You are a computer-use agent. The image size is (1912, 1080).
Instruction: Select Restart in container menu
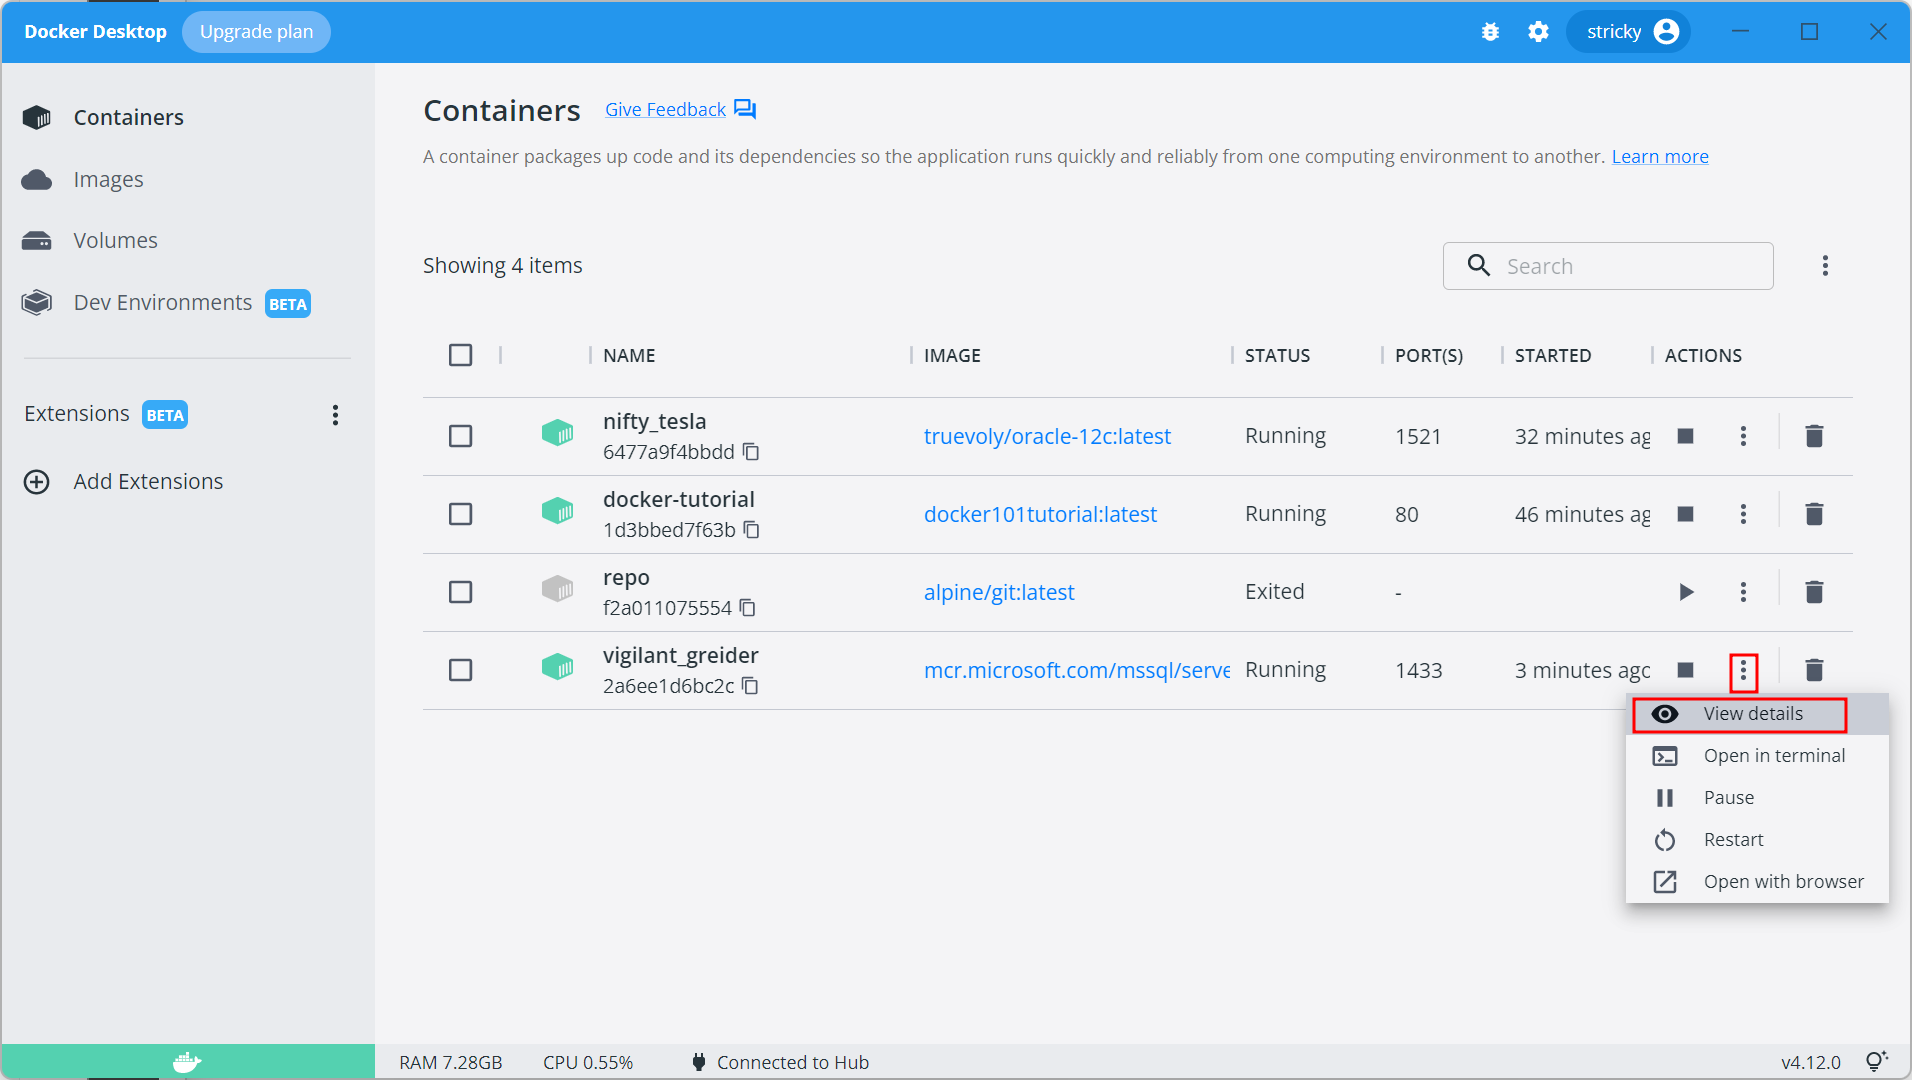(1757, 840)
